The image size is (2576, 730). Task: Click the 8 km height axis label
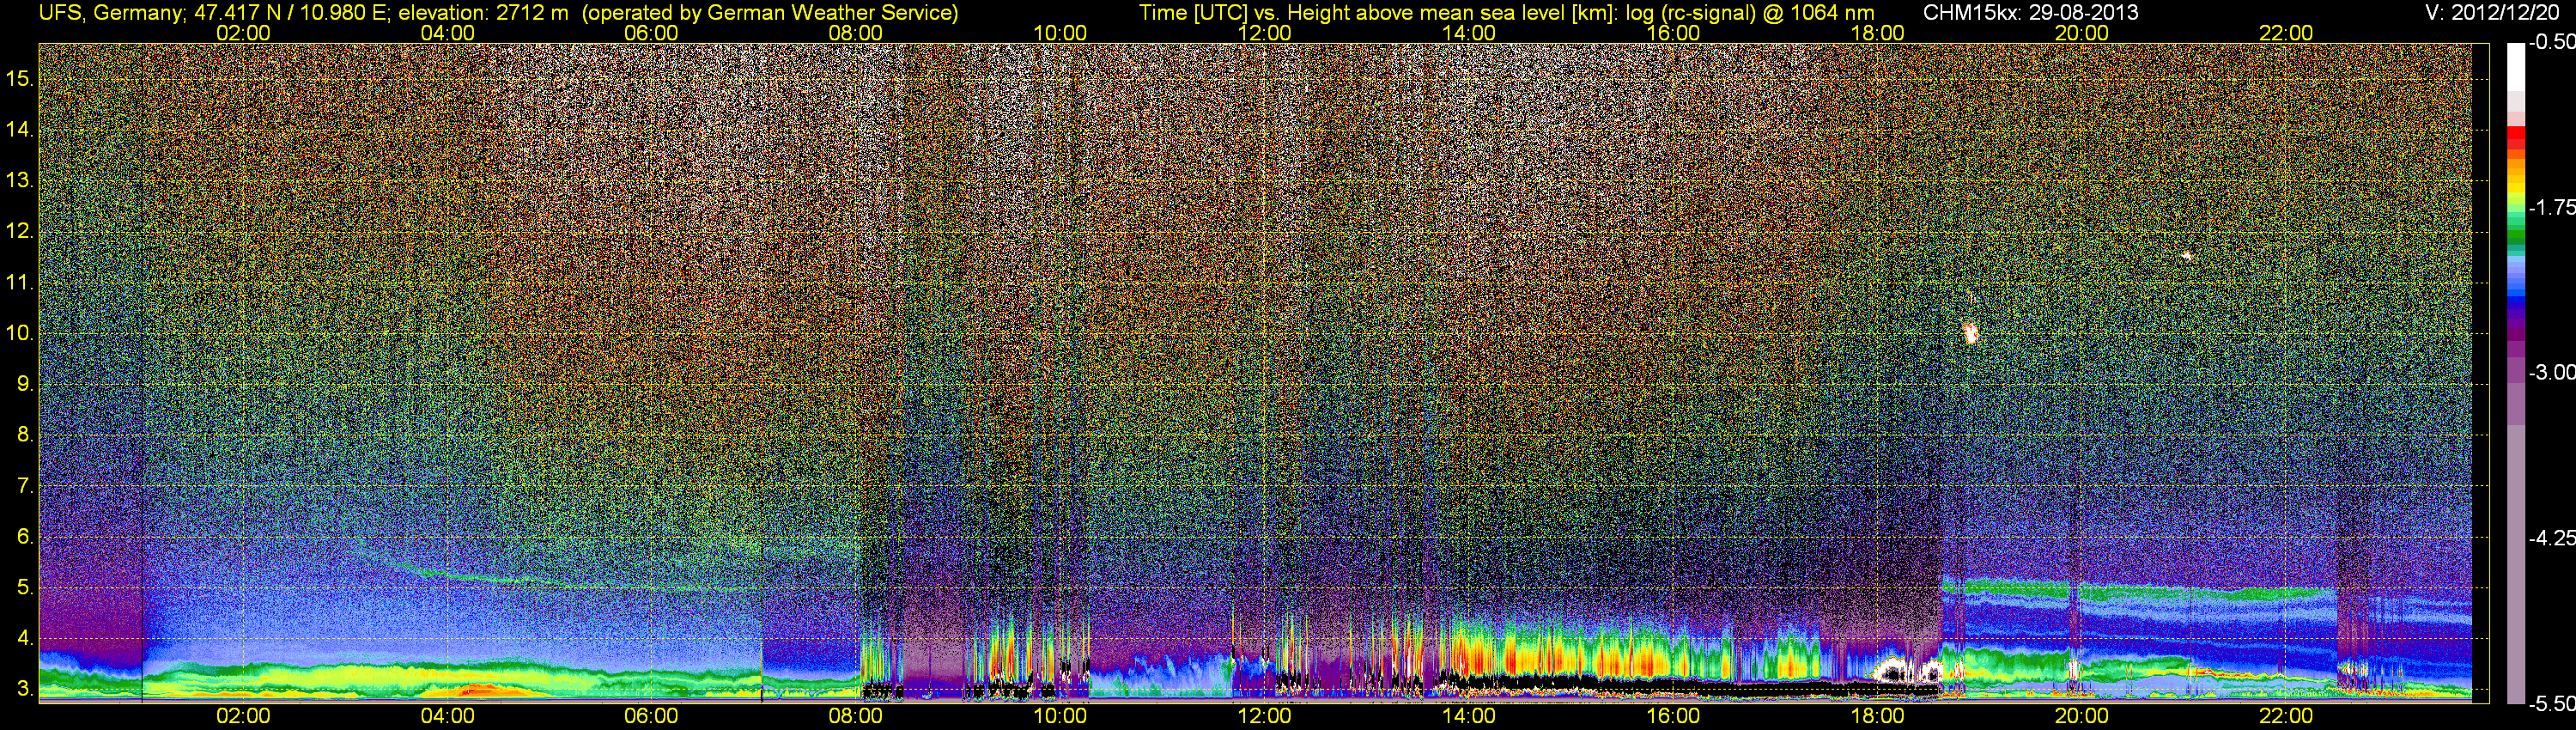click(x=24, y=435)
